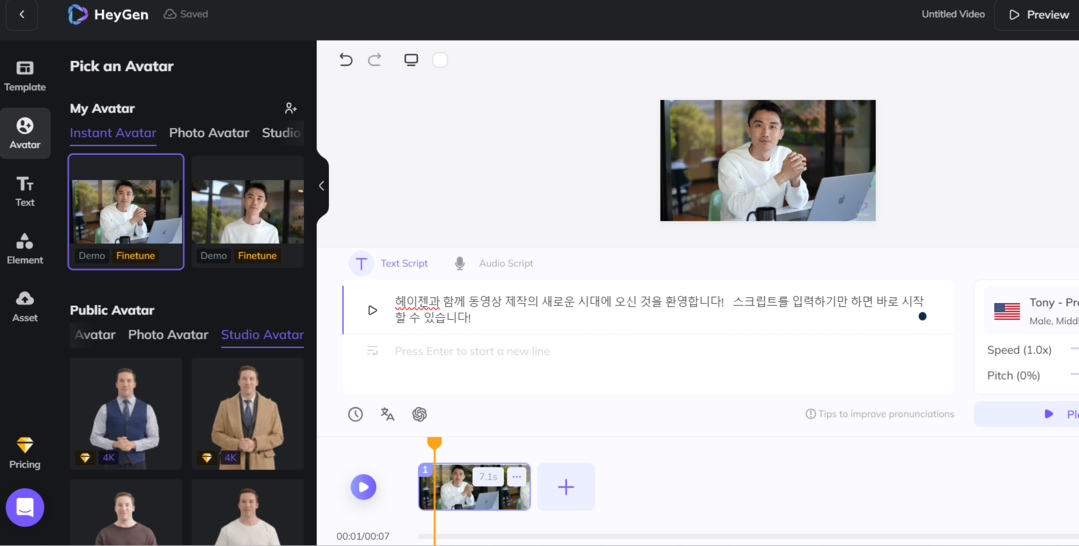Click Demo tag on first instant avatar
Image resolution: width=1079 pixels, height=546 pixels.
[x=92, y=255]
